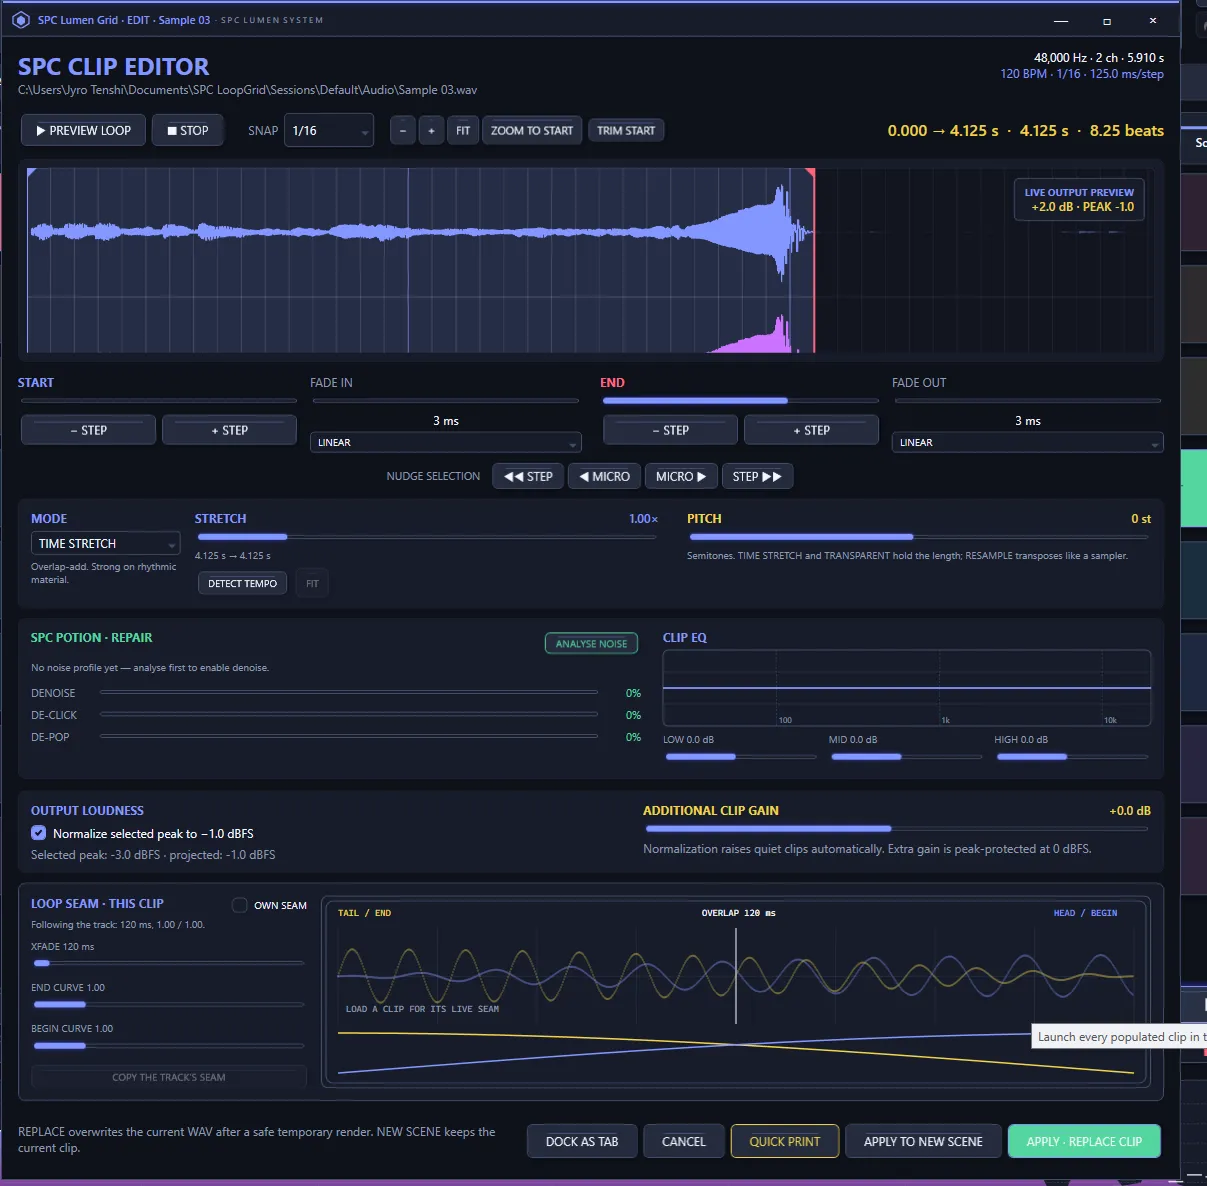Viewport: 1207px width, 1186px height.
Task: Adjust the End position slider
Action: [x=740, y=401]
